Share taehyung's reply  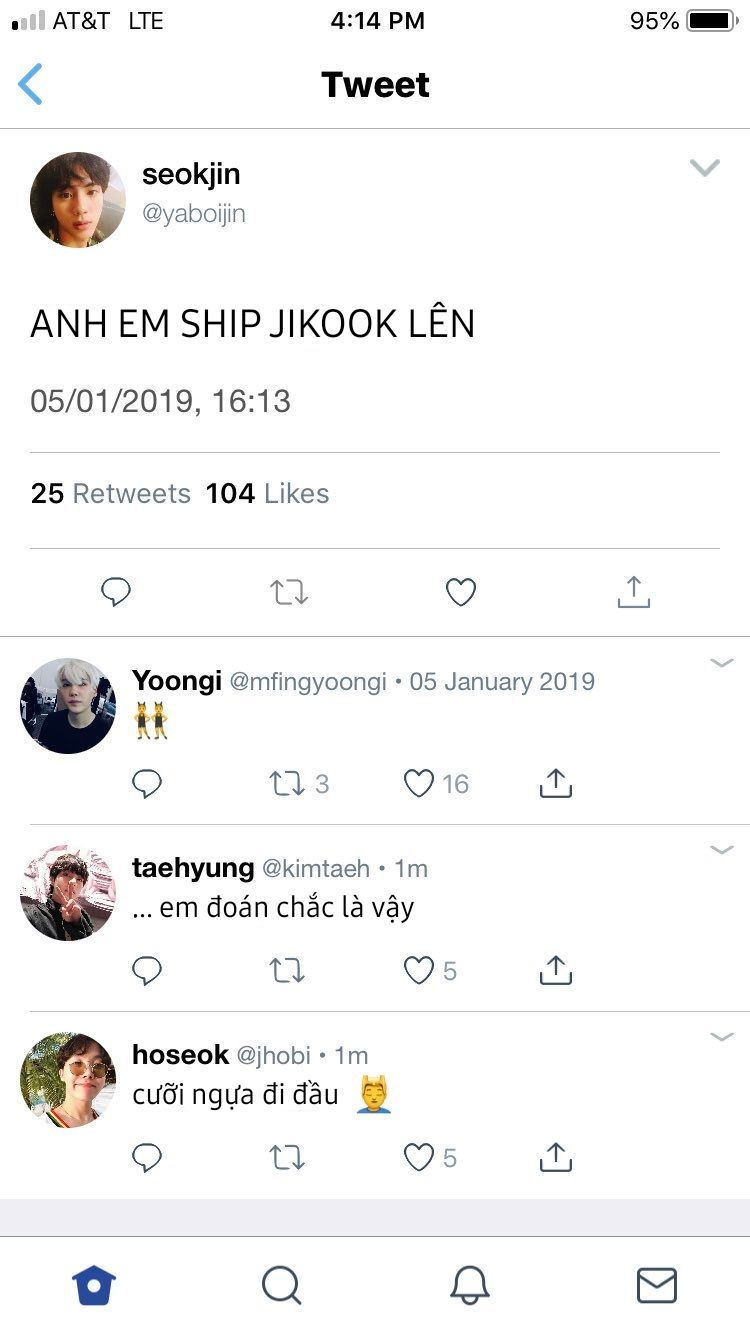(x=555, y=969)
